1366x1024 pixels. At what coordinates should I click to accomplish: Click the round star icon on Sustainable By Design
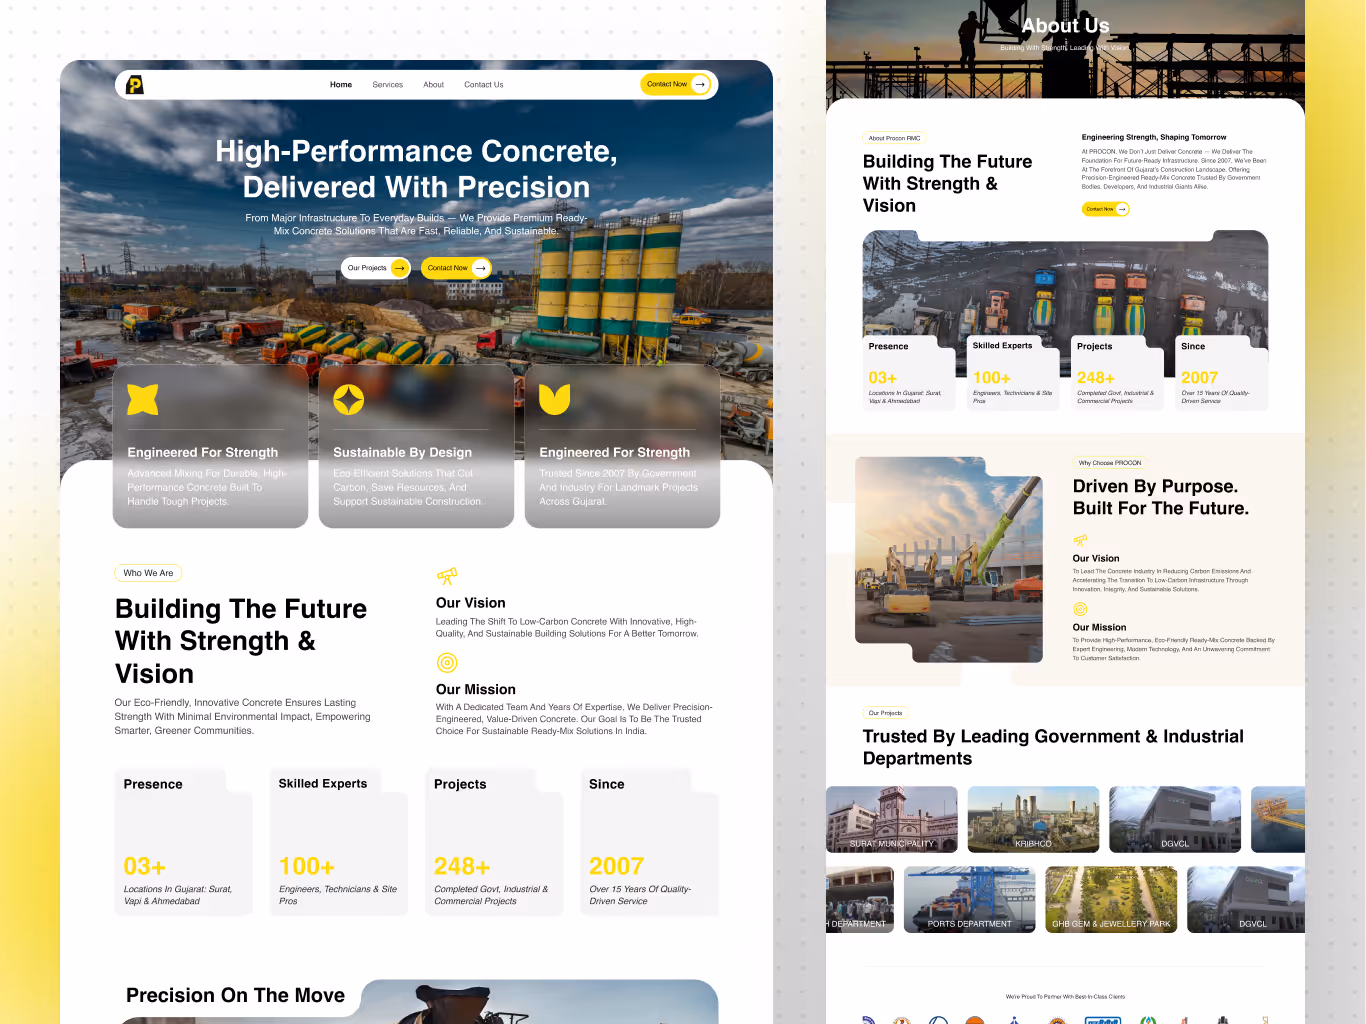click(x=348, y=399)
